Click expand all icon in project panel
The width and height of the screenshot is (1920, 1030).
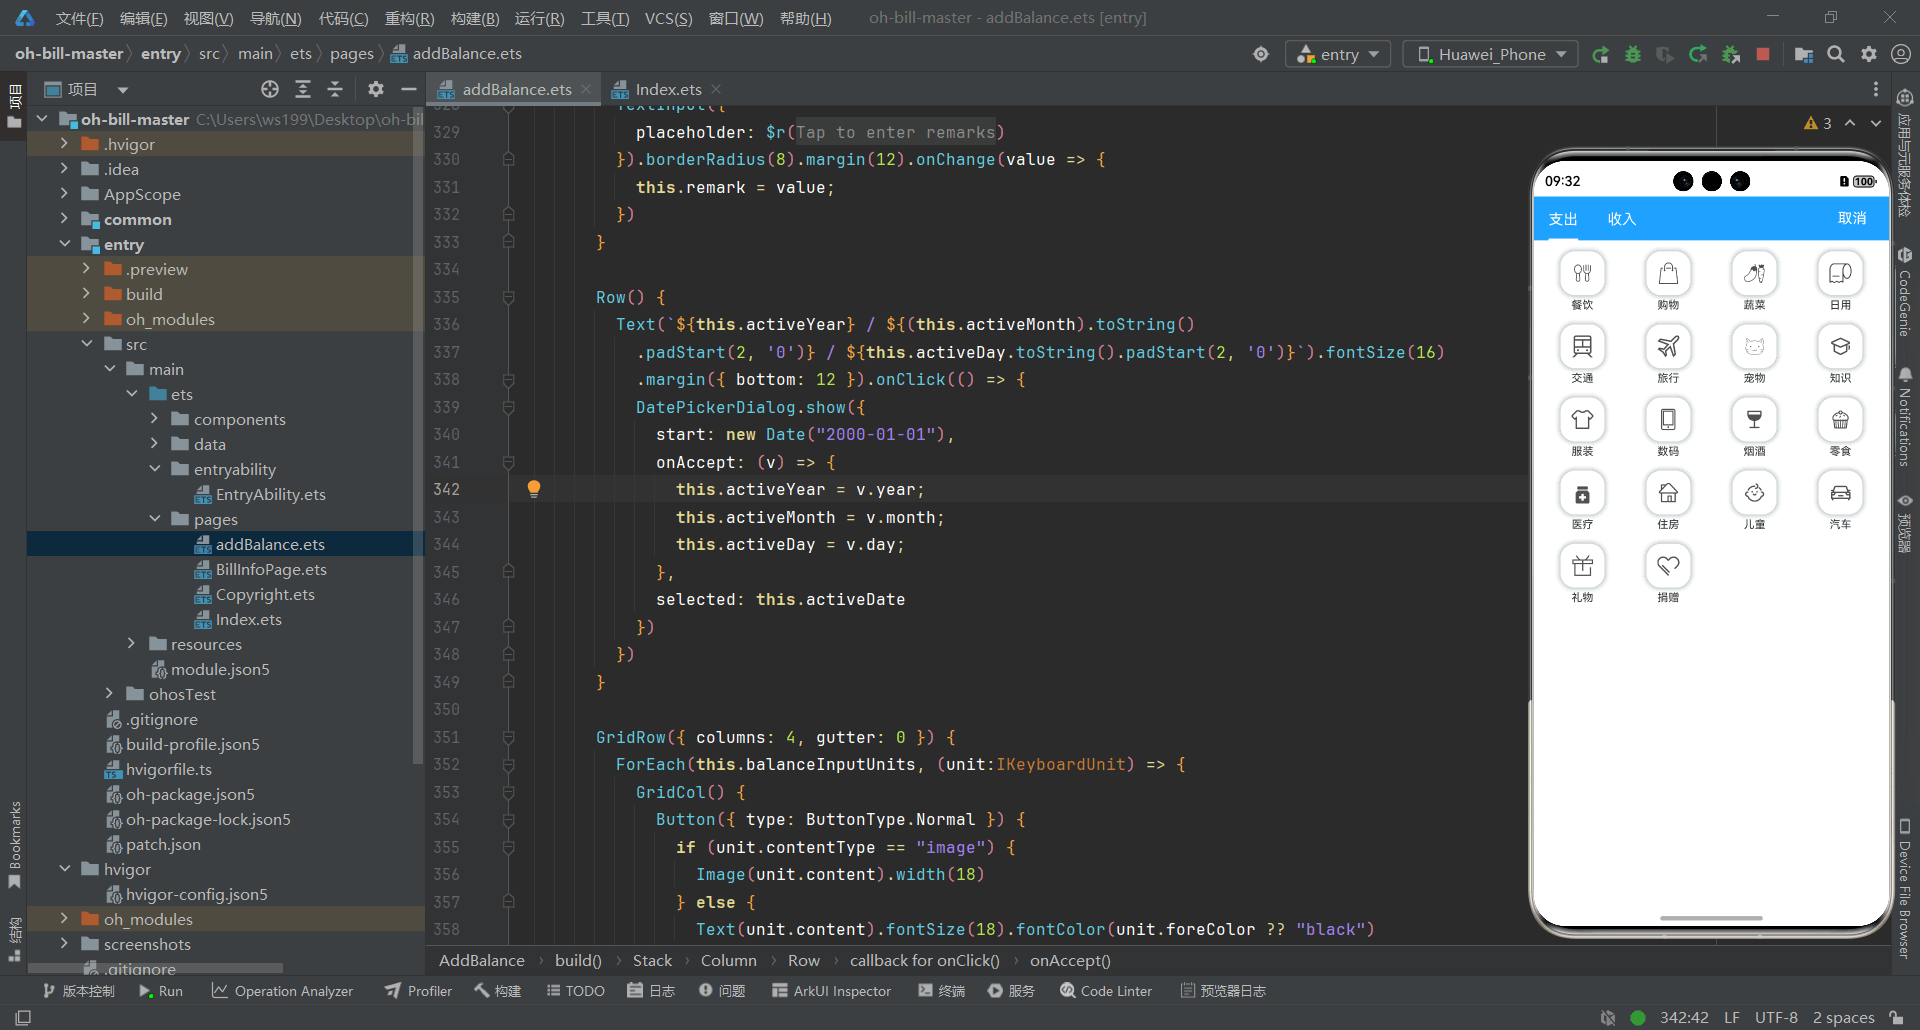click(303, 89)
